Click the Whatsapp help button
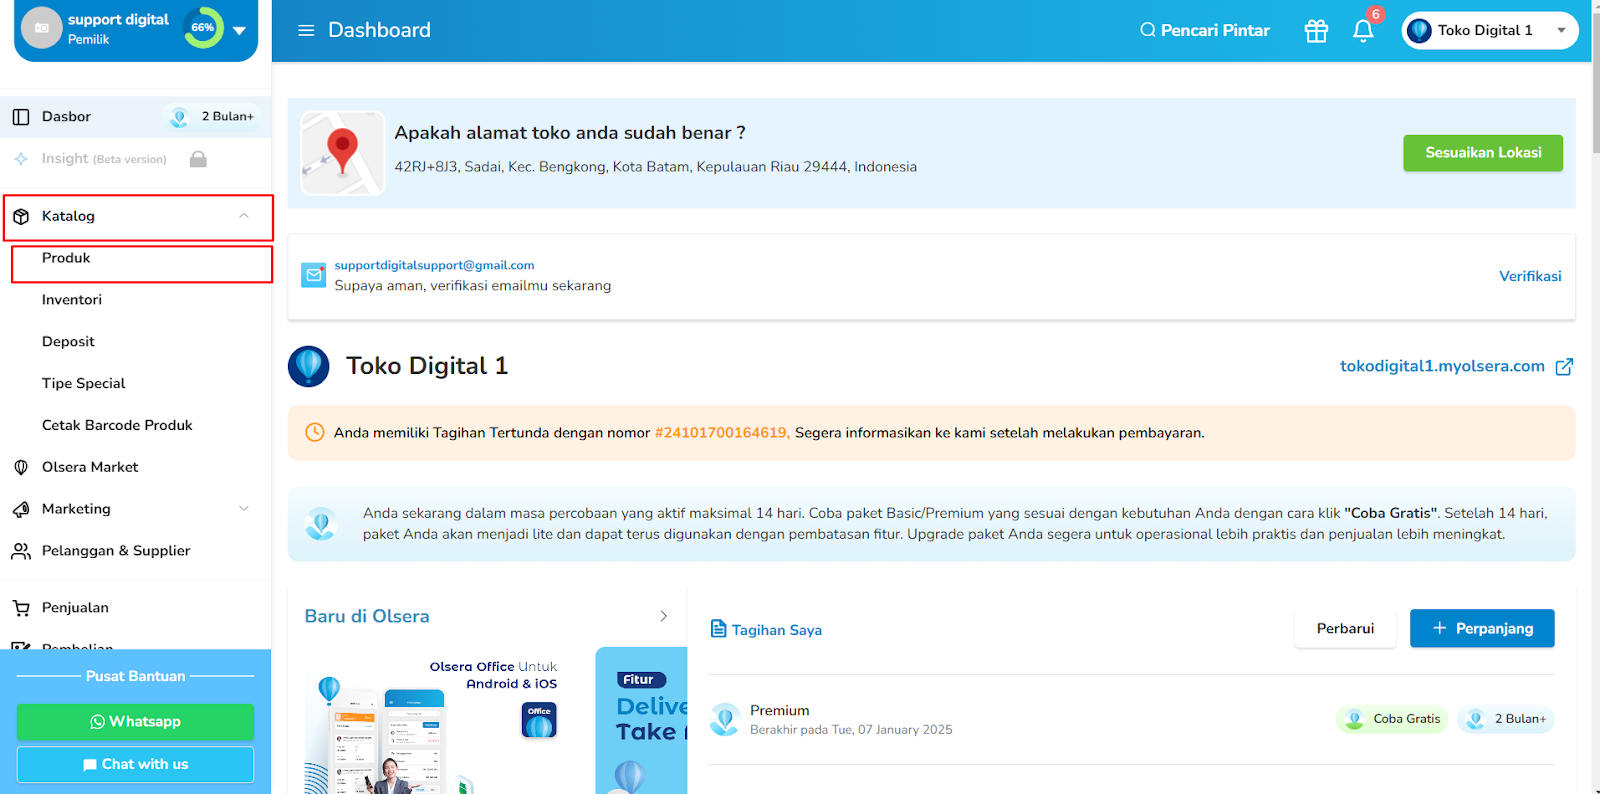 click(135, 722)
